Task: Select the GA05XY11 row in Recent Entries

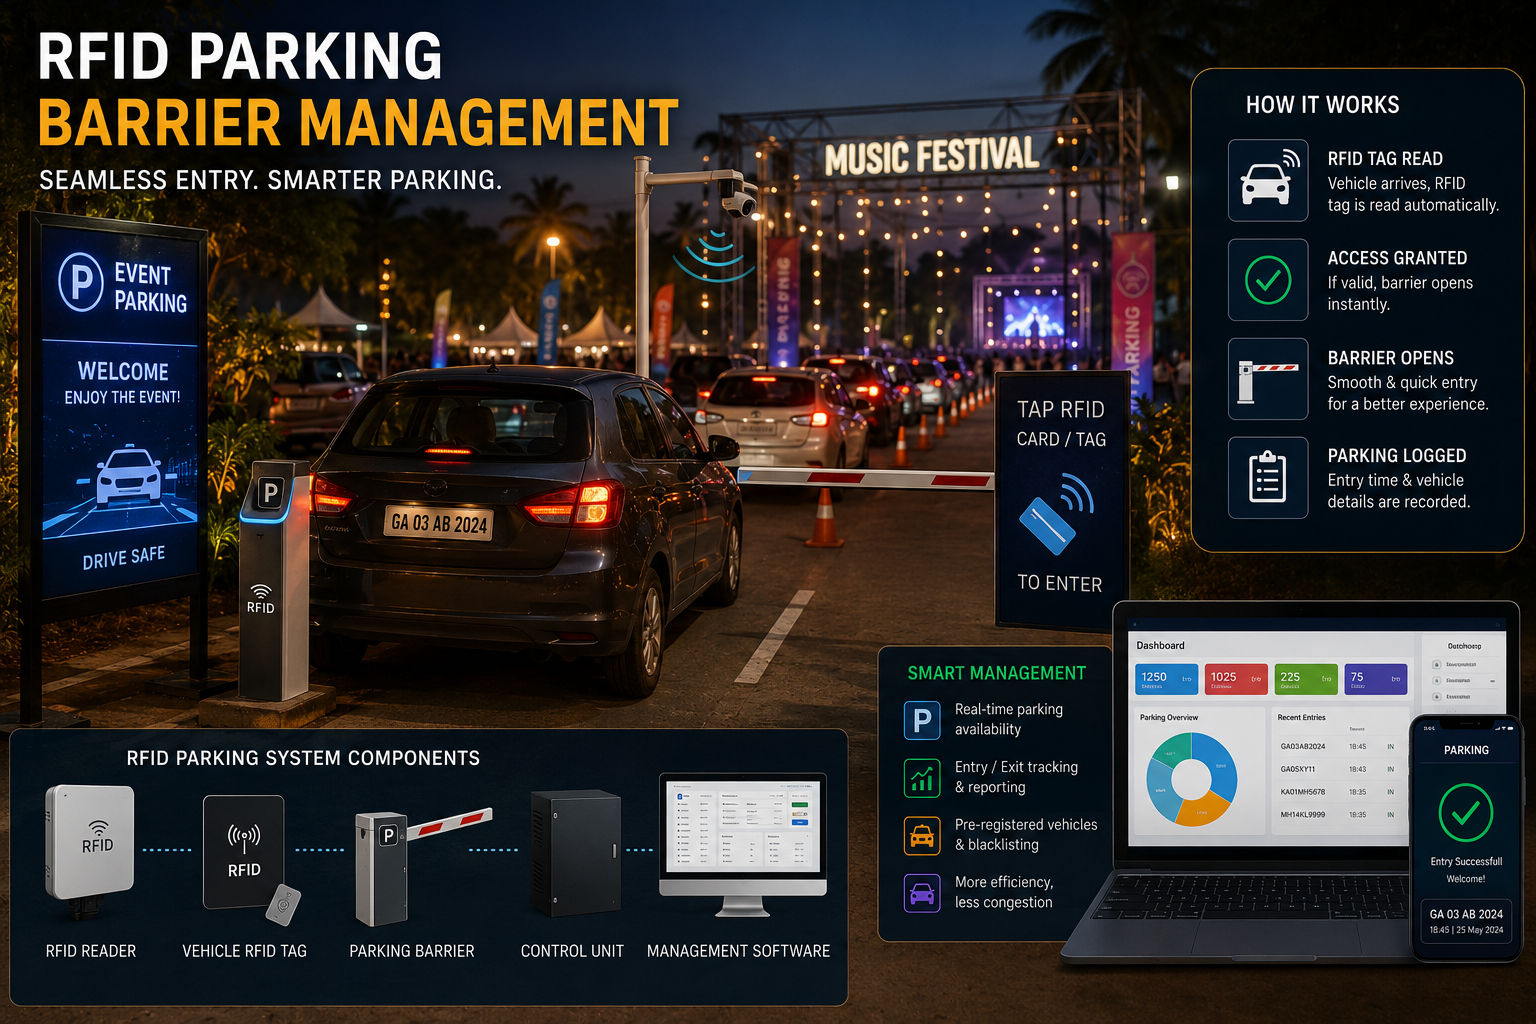Action: (x=1338, y=769)
